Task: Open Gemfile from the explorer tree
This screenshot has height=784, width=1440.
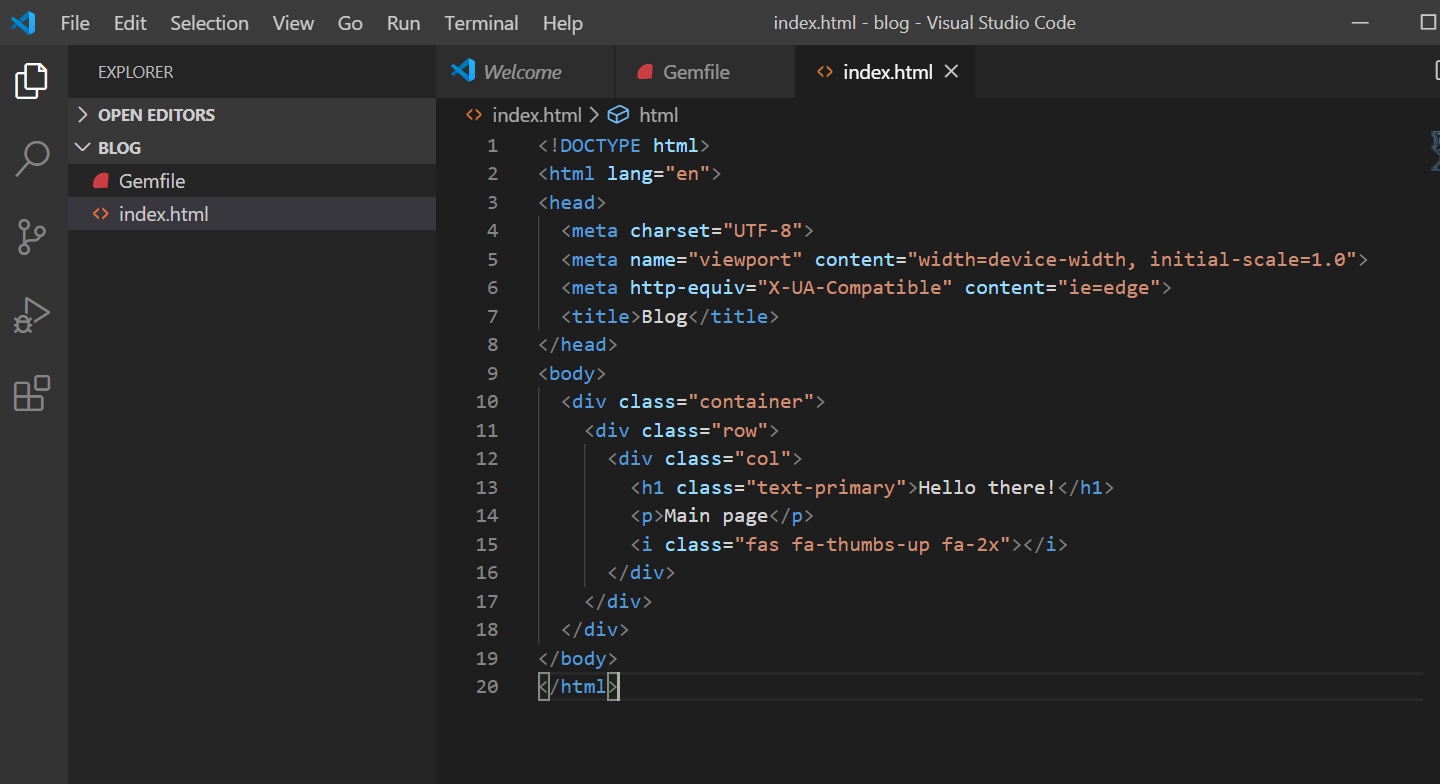Action: [x=252, y=181]
